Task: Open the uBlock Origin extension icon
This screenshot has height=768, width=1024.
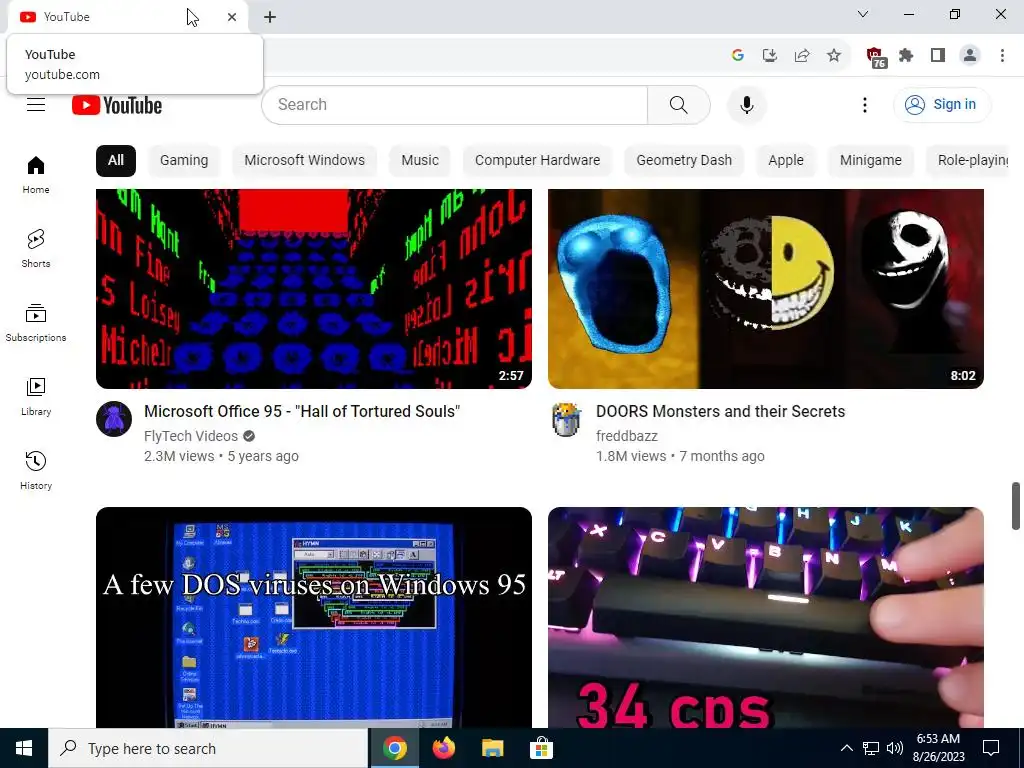Action: pyautogui.click(x=876, y=57)
